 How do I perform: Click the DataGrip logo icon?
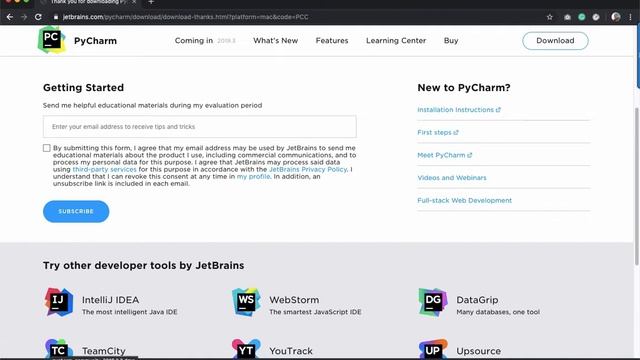pyautogui.click(x=433, y=302)
